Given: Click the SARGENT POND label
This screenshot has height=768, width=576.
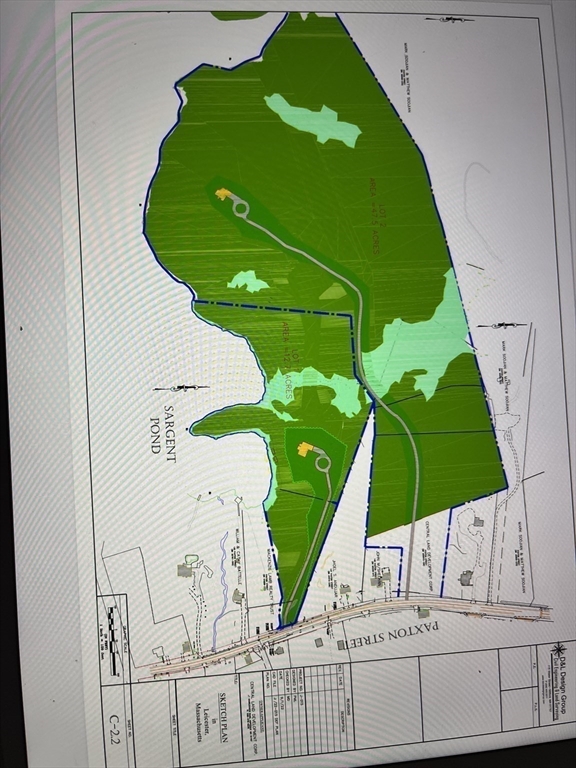Looking at the screenshot, I should point(163,429).
